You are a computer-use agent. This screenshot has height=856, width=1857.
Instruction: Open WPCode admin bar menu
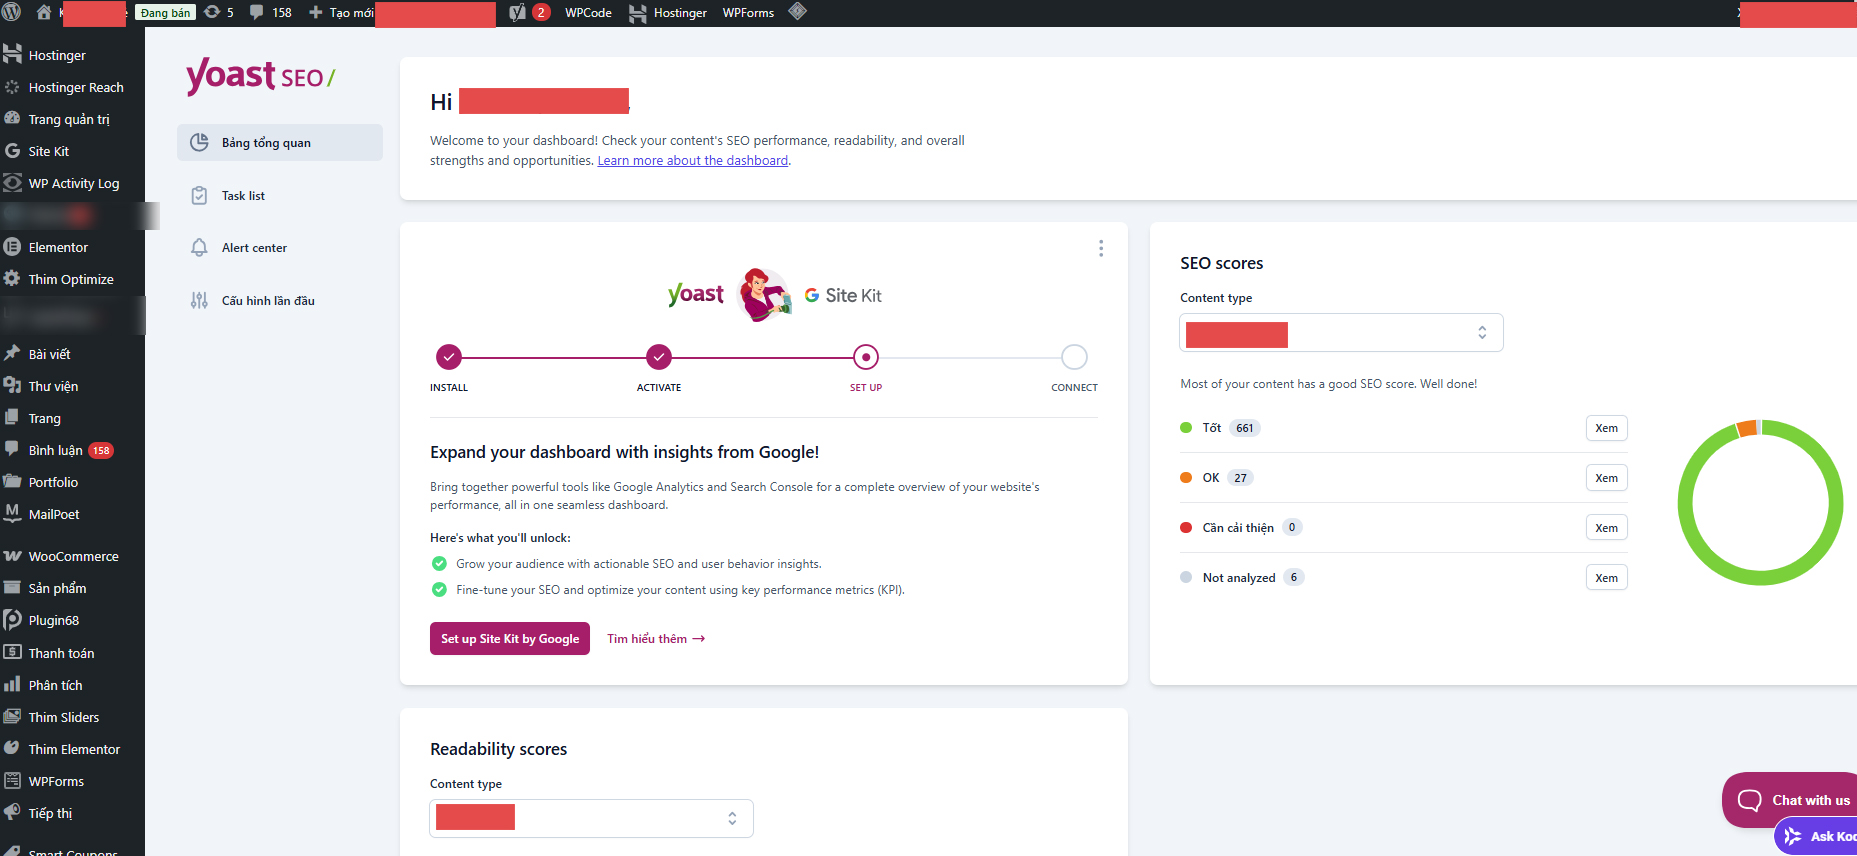click(x=588, y=12)
